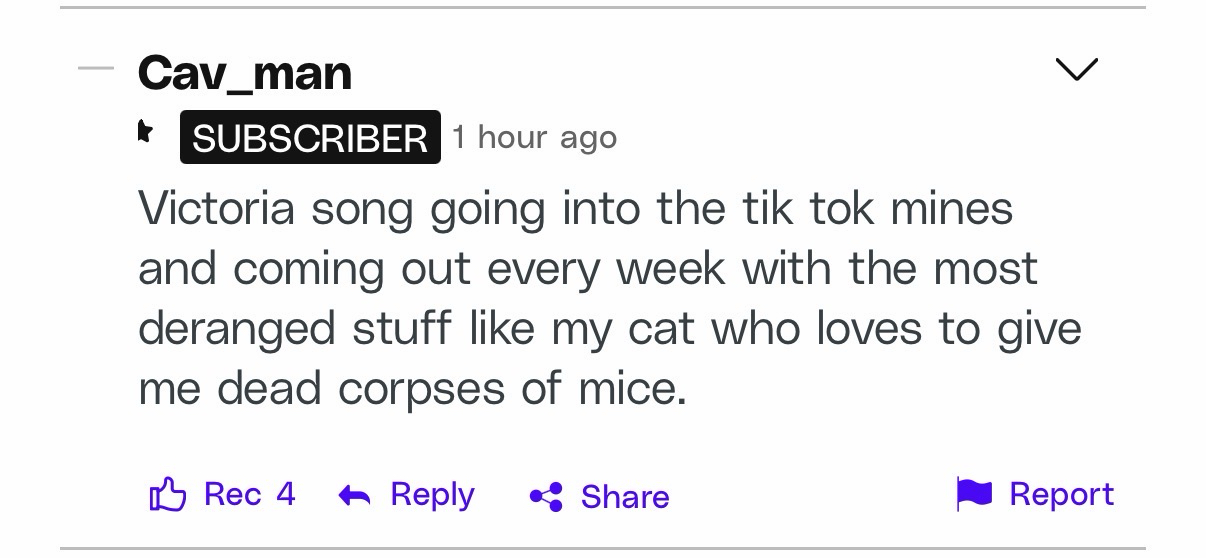This screenshot has height=558, width=1206.
Task: Report the comment via Report text
Action: click(x=1061, y=494)
